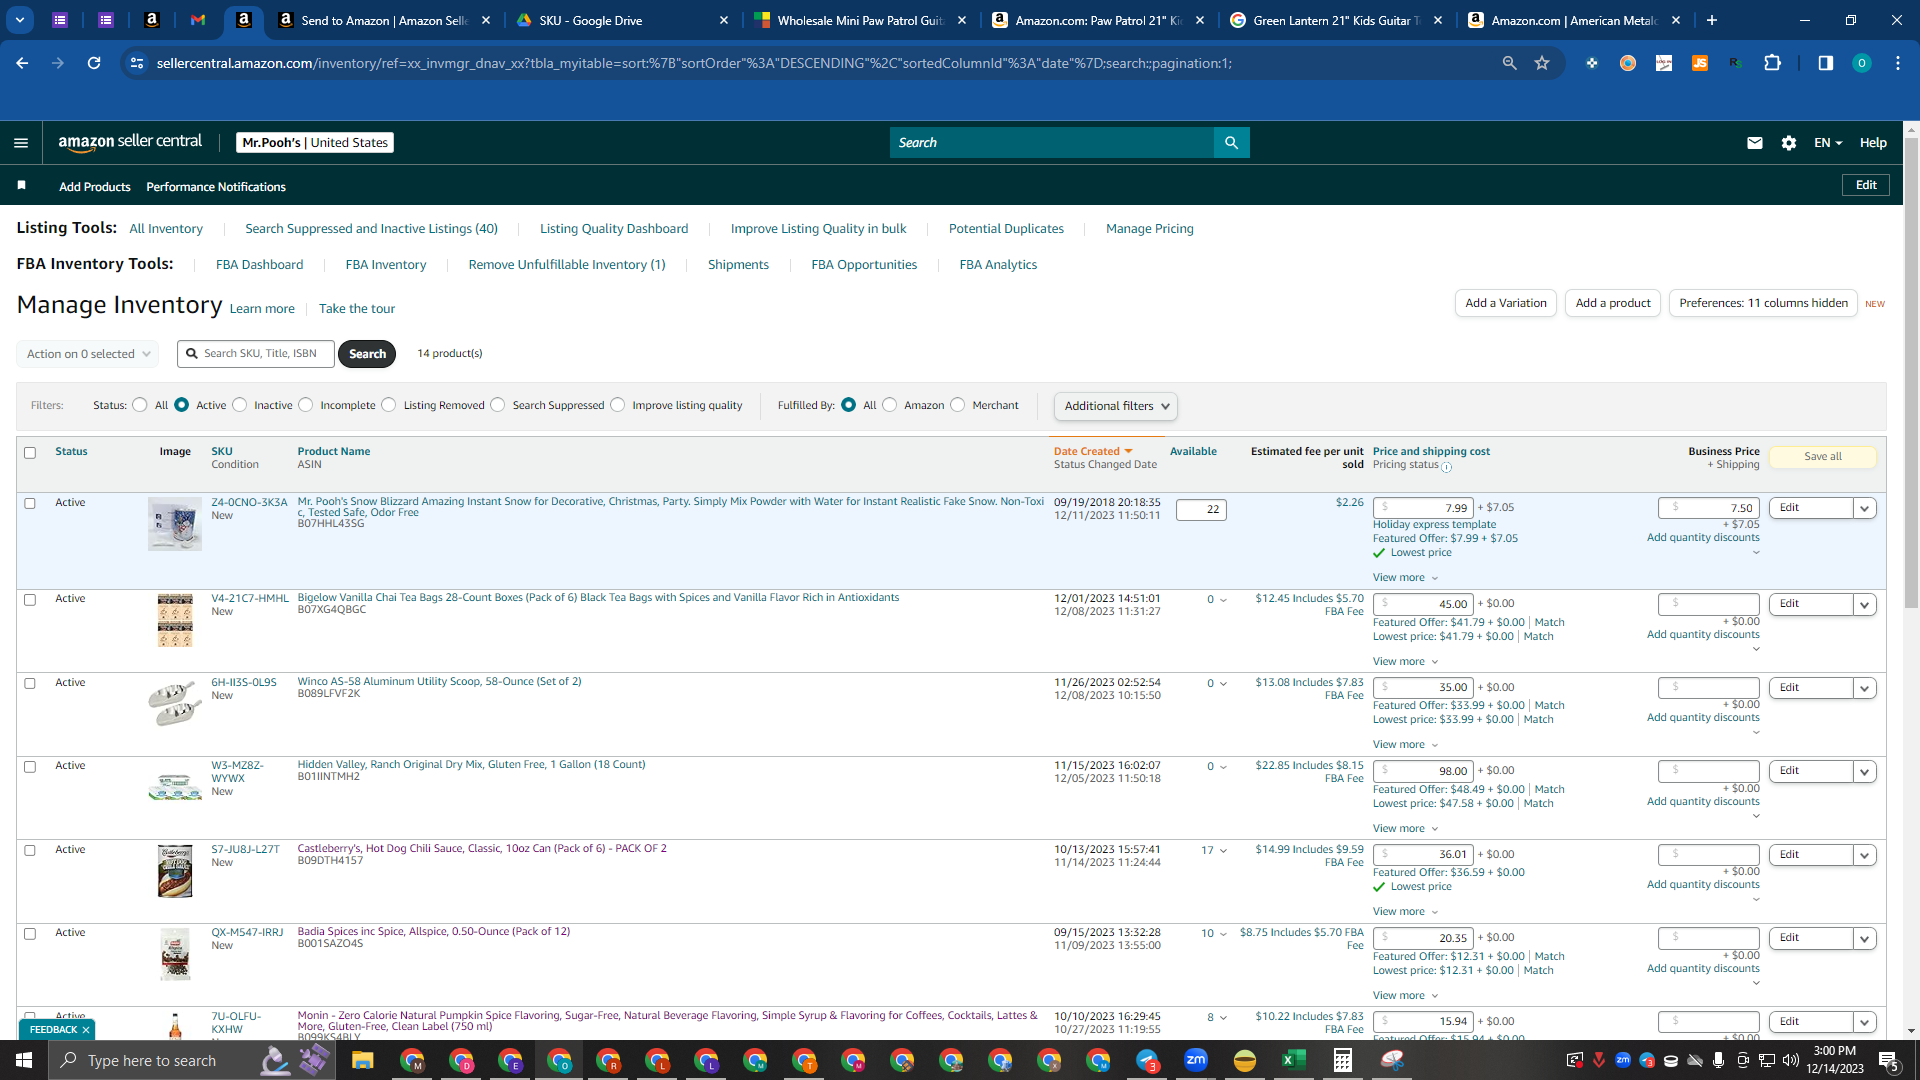This screenshot has height=1080, width=1920.
Task: Click the Snow Blizzard product thumbnail
Action: 175,524
